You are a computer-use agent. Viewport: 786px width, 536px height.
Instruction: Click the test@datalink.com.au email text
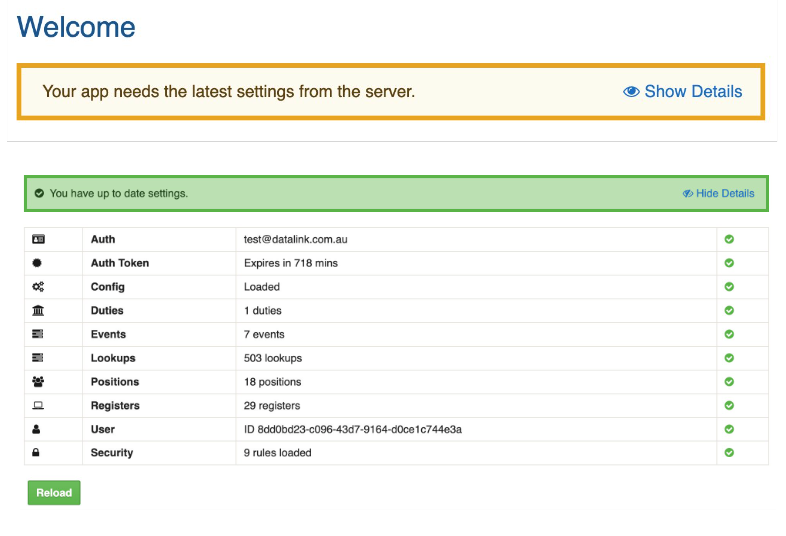(x=295, y=239)
